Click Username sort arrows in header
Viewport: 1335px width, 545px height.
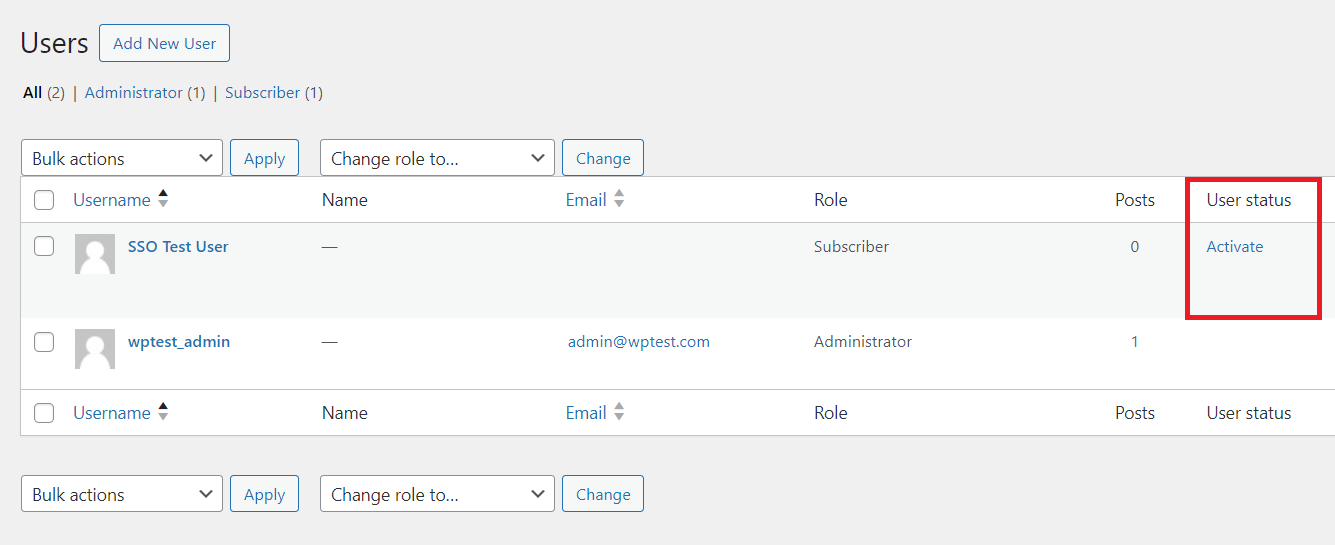pyautogui.click(x=163, y=200)
